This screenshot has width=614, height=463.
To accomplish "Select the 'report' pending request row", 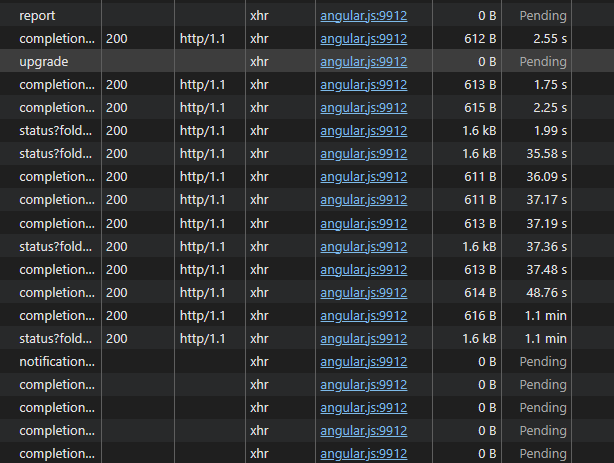I will coord(38,16).
